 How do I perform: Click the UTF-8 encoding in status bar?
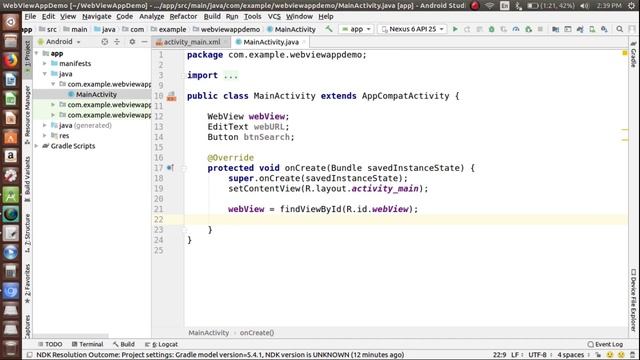point(538,355)
